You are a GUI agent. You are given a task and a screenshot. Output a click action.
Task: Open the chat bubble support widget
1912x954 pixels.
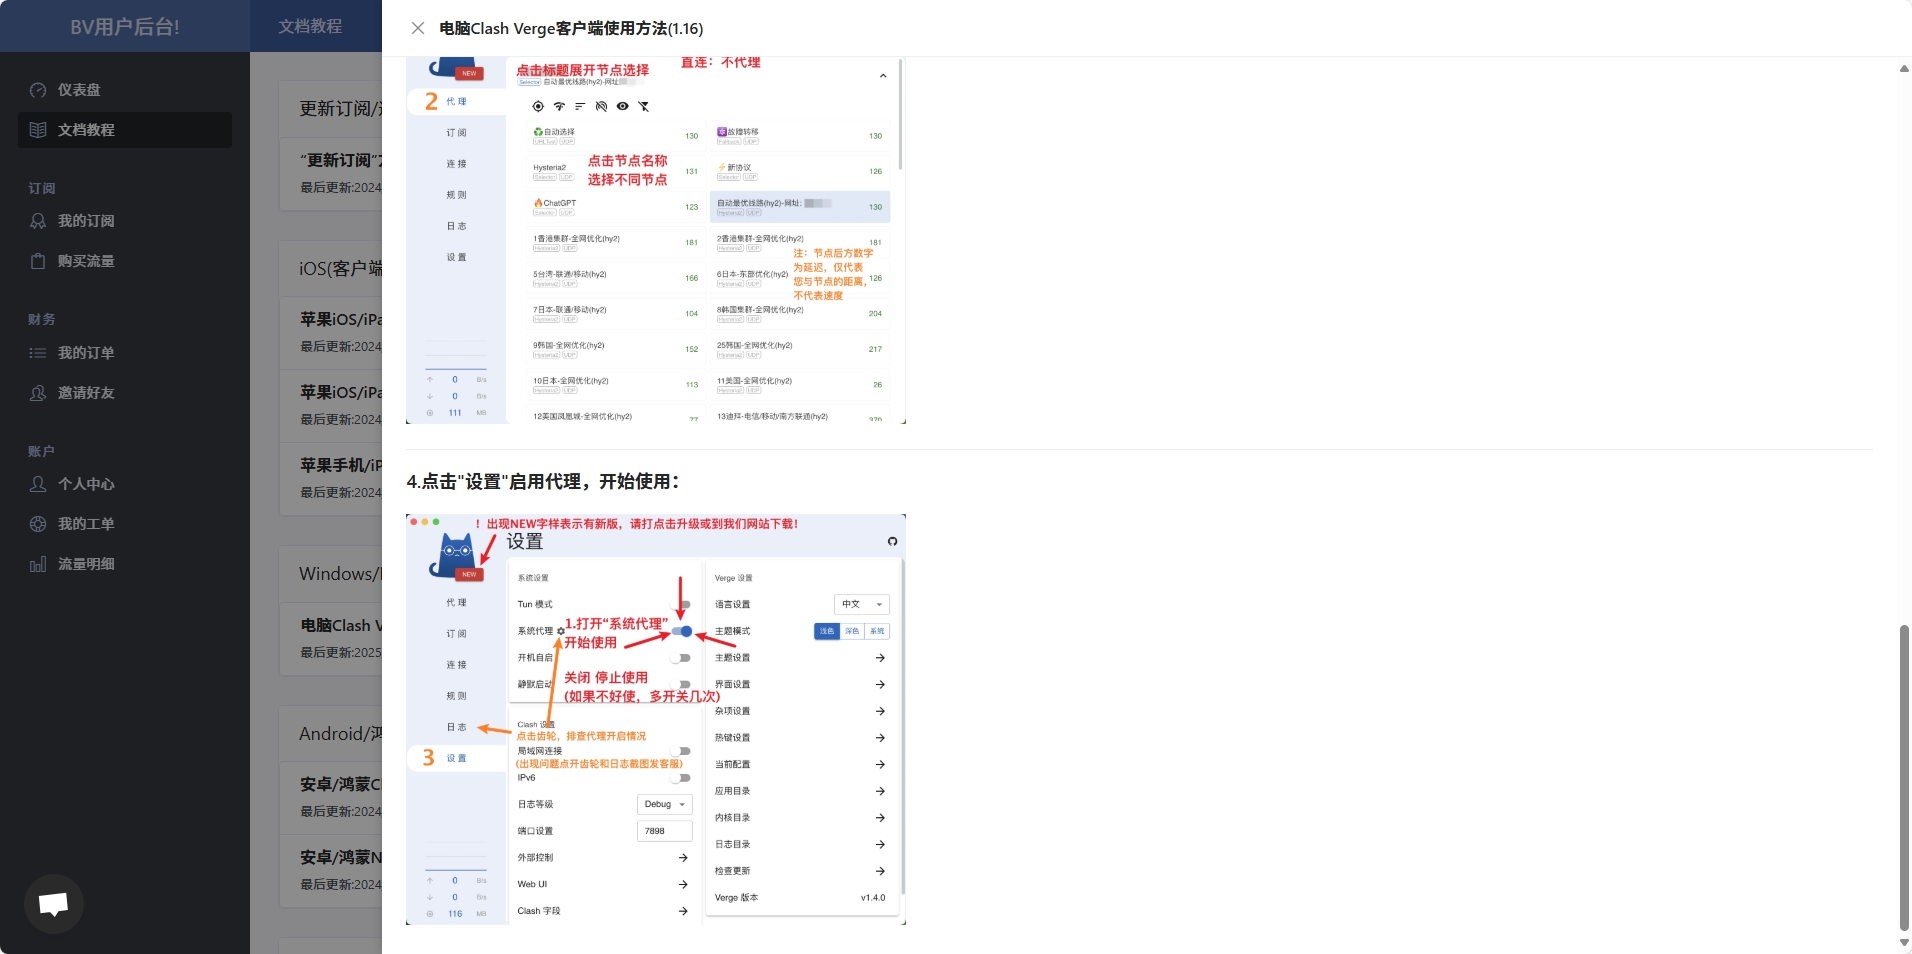click(53, 904)
